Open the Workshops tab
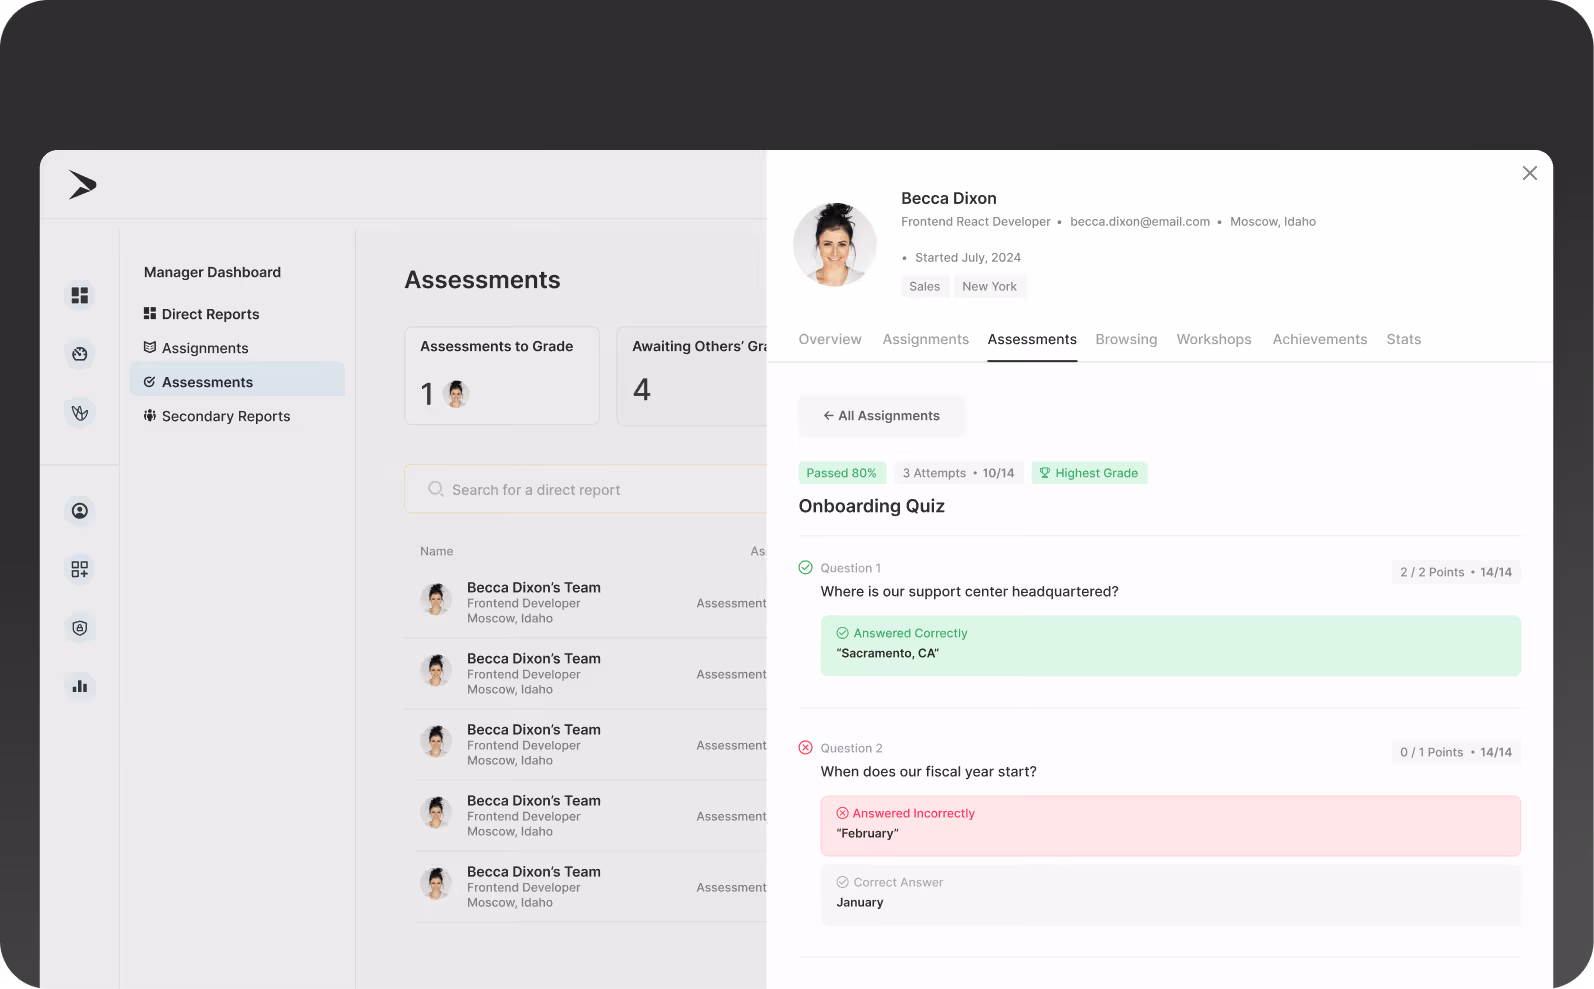This screenshot has width=1594, height=989. 1214,340
